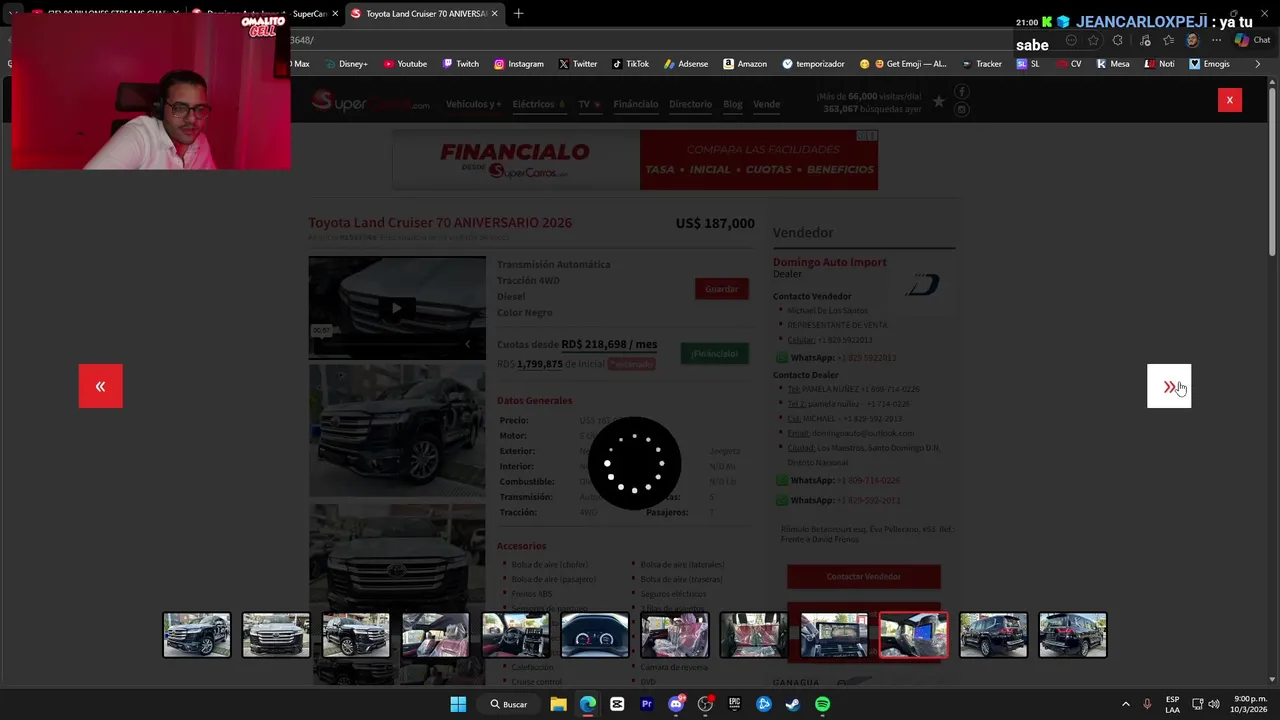Play the vehicle video preview
The image size is (1280, 720).
397,307
